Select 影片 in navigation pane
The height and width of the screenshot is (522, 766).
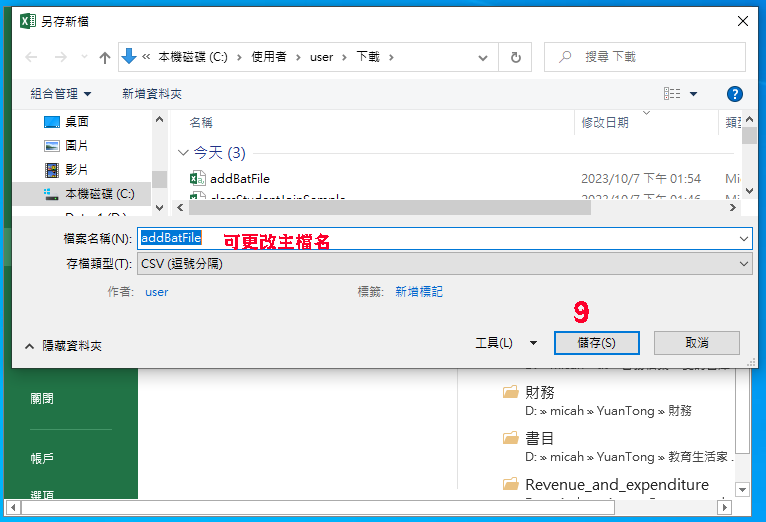click(77, 169)
